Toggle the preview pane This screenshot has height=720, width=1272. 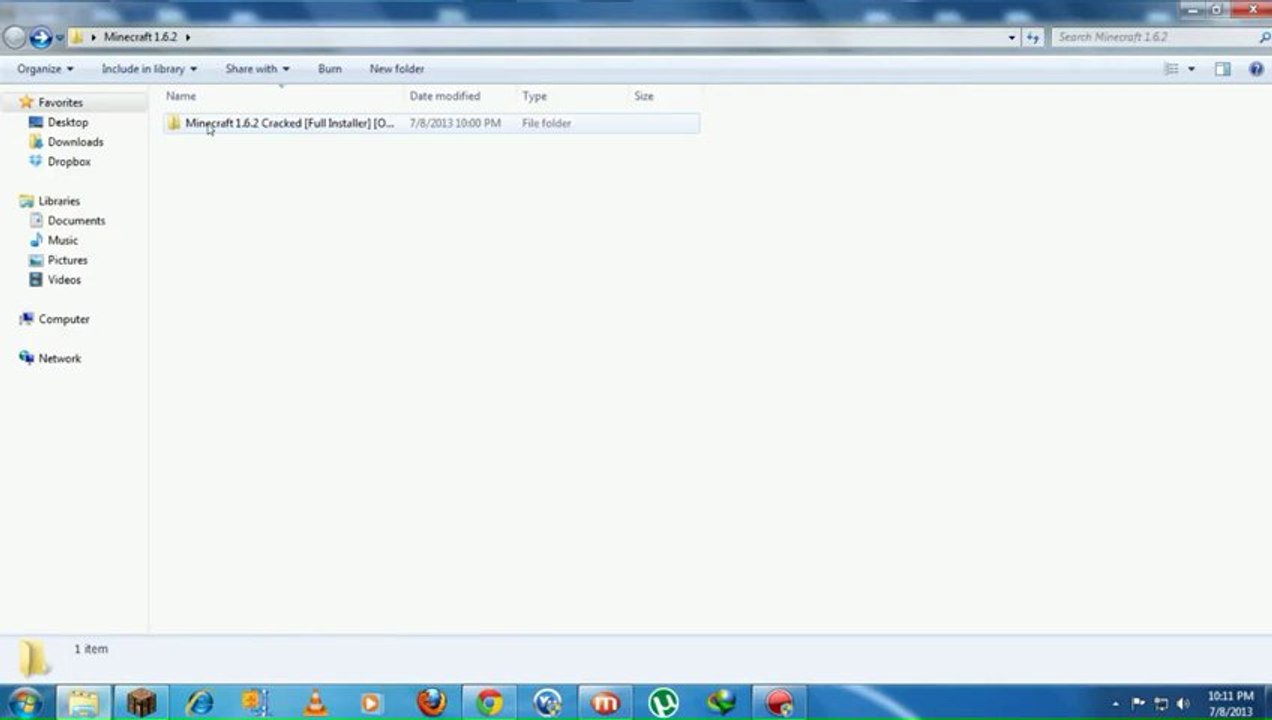click(1222, 69)
